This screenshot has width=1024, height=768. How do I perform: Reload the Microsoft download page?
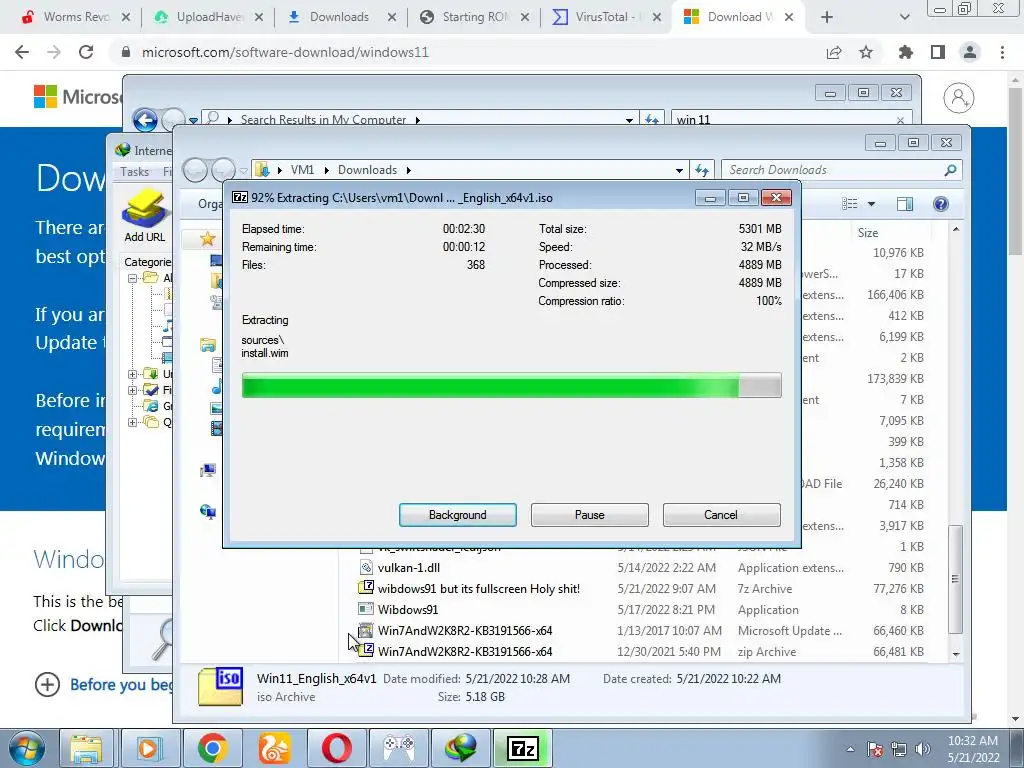click(86, 52)
